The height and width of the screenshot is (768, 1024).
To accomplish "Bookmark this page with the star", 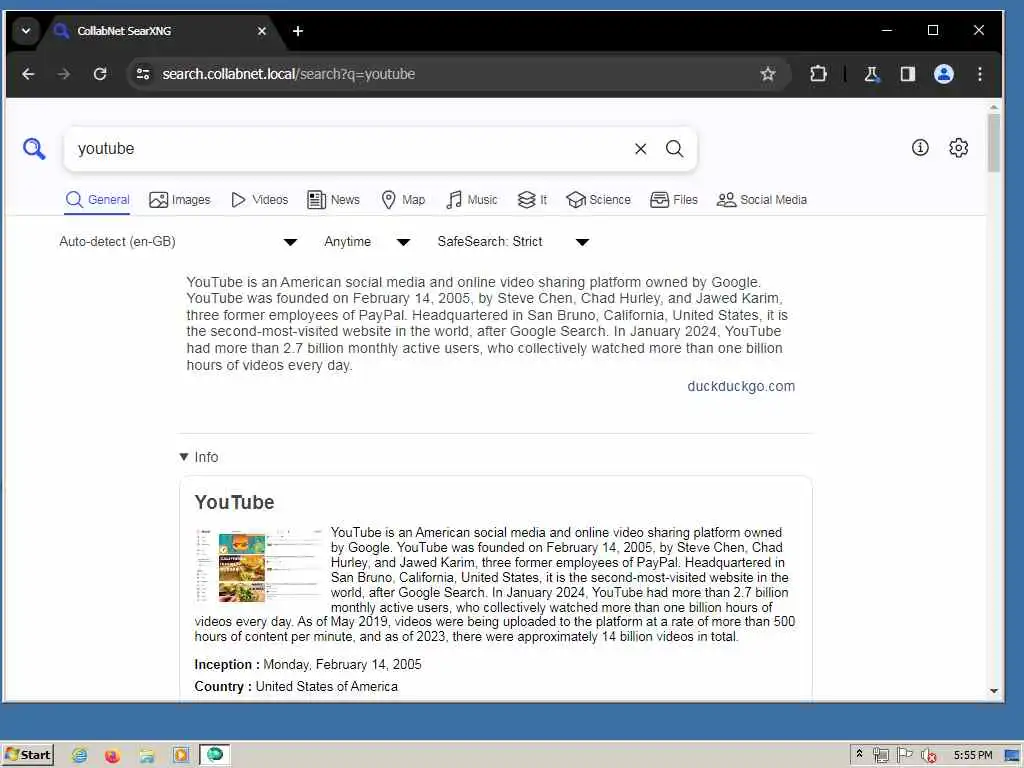I will [768, 74].
